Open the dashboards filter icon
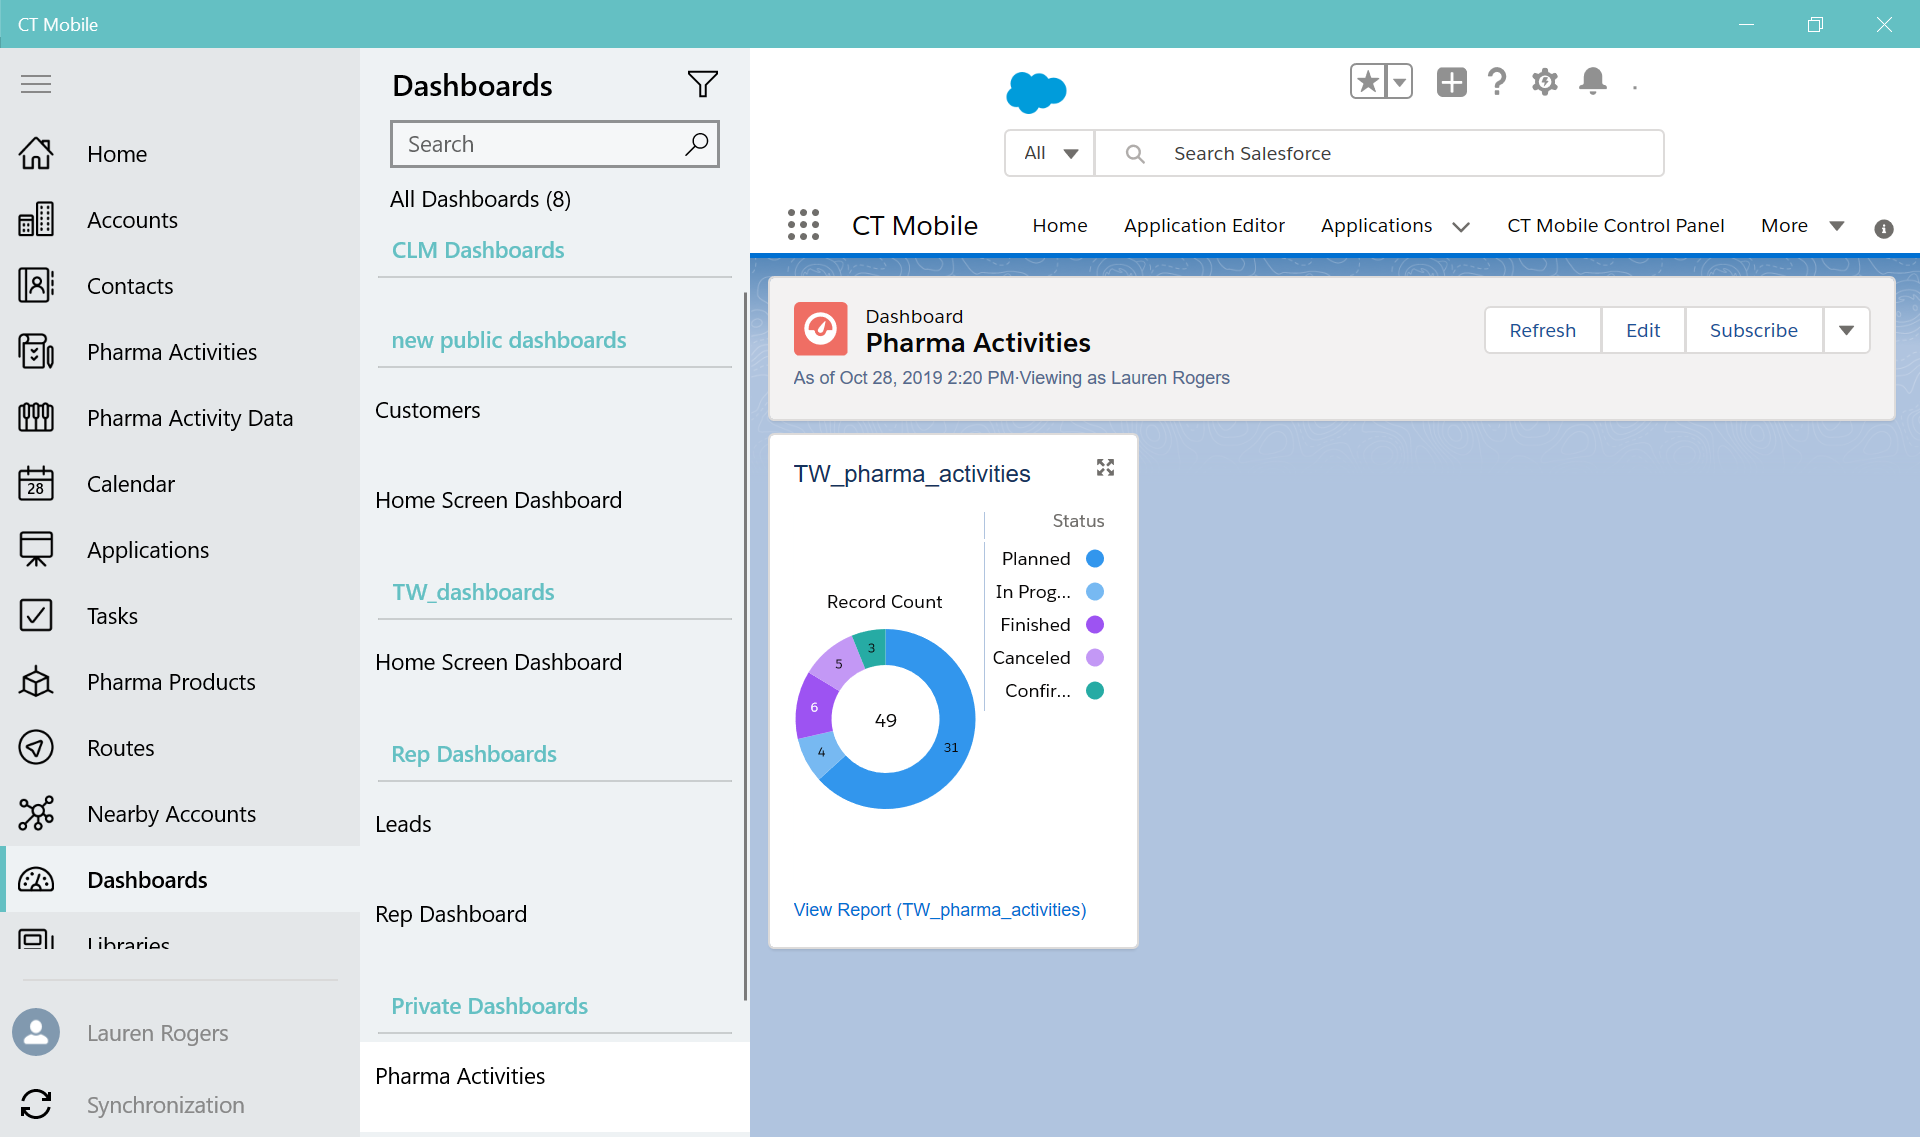The image size is (1920, 1137). 702,85
